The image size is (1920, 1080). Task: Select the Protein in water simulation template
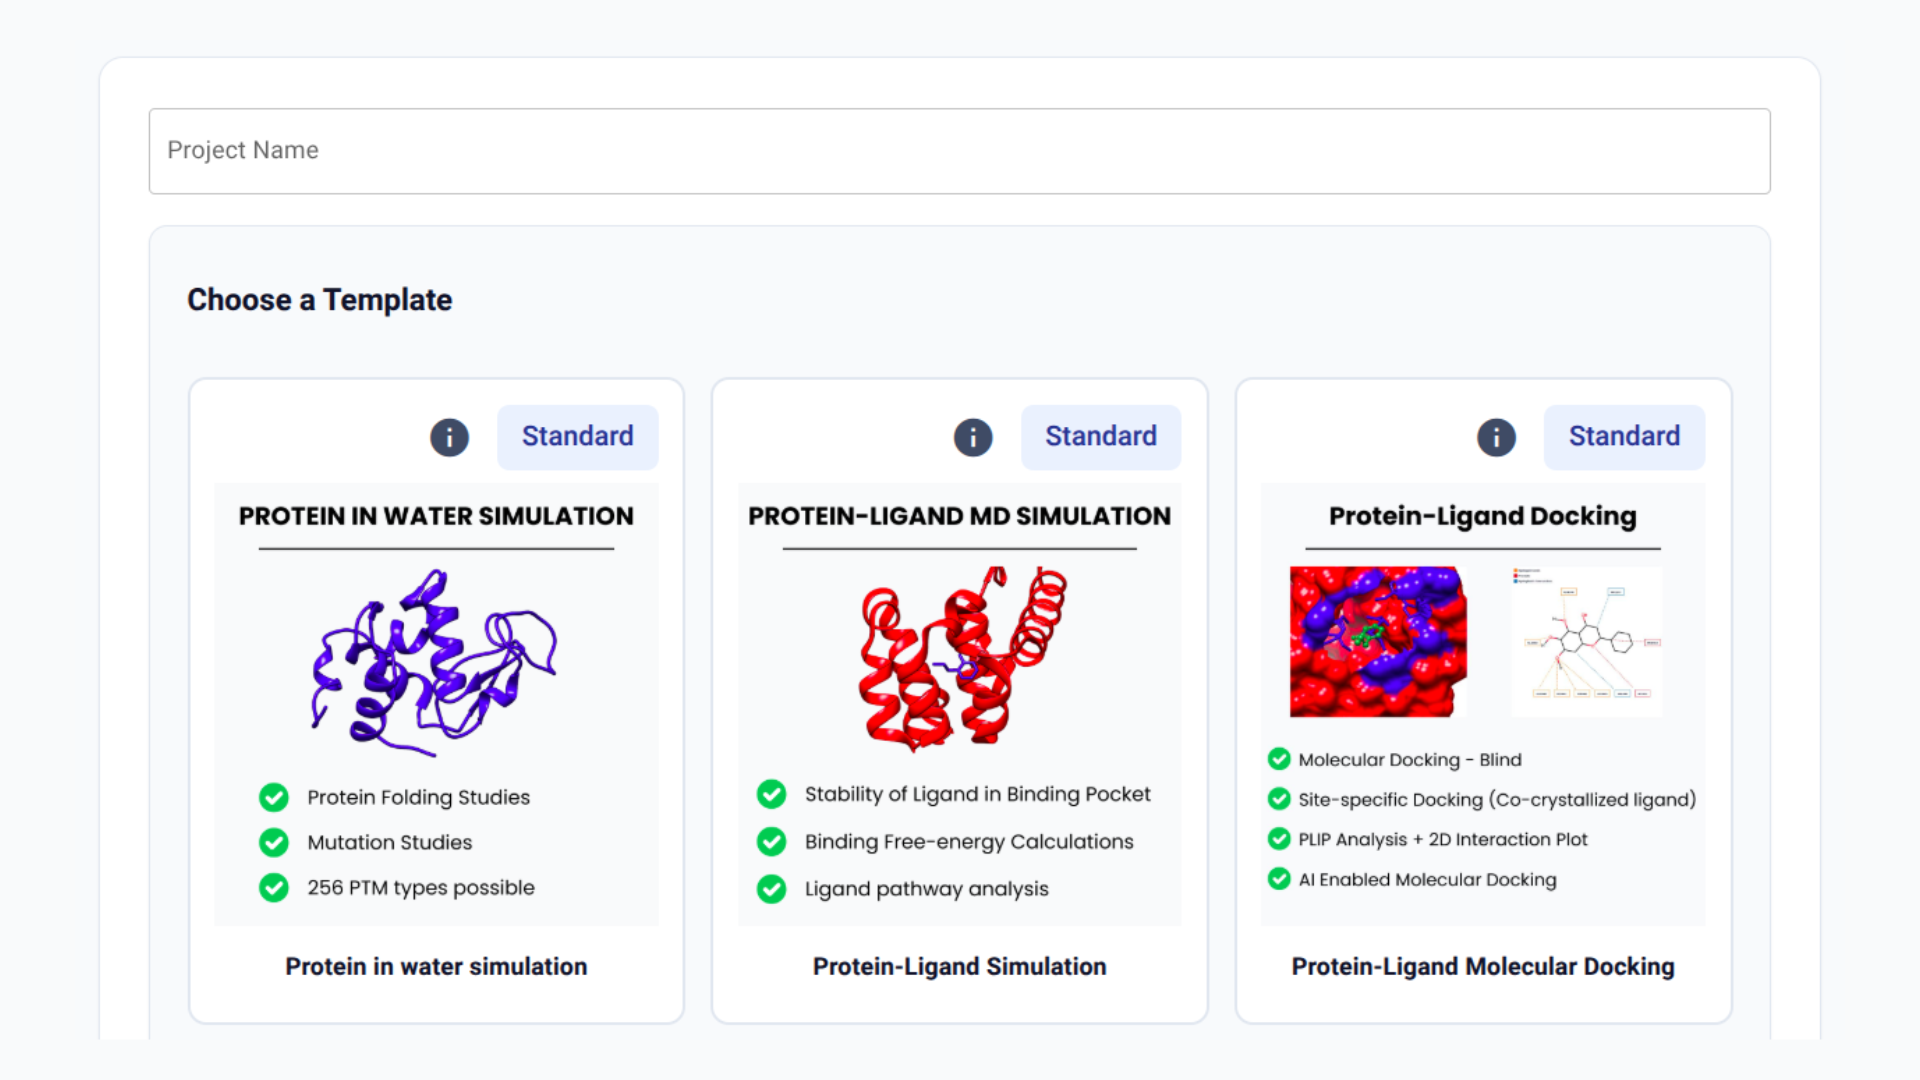coord(436,966)
